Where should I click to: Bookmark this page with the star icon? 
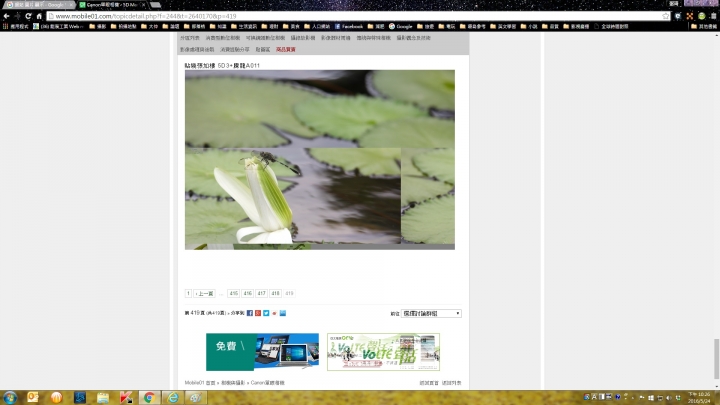665,16
